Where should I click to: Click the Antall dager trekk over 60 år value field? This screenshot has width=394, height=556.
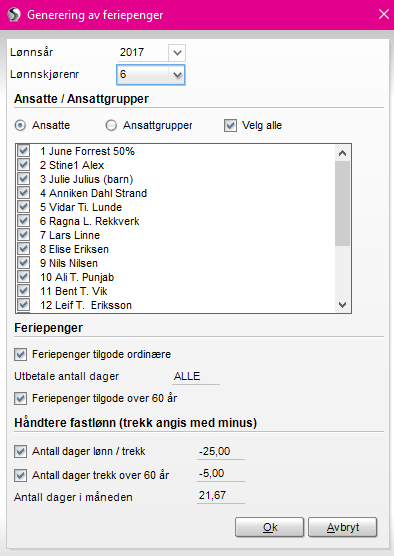pyautogui.click(x=221, y=474)
